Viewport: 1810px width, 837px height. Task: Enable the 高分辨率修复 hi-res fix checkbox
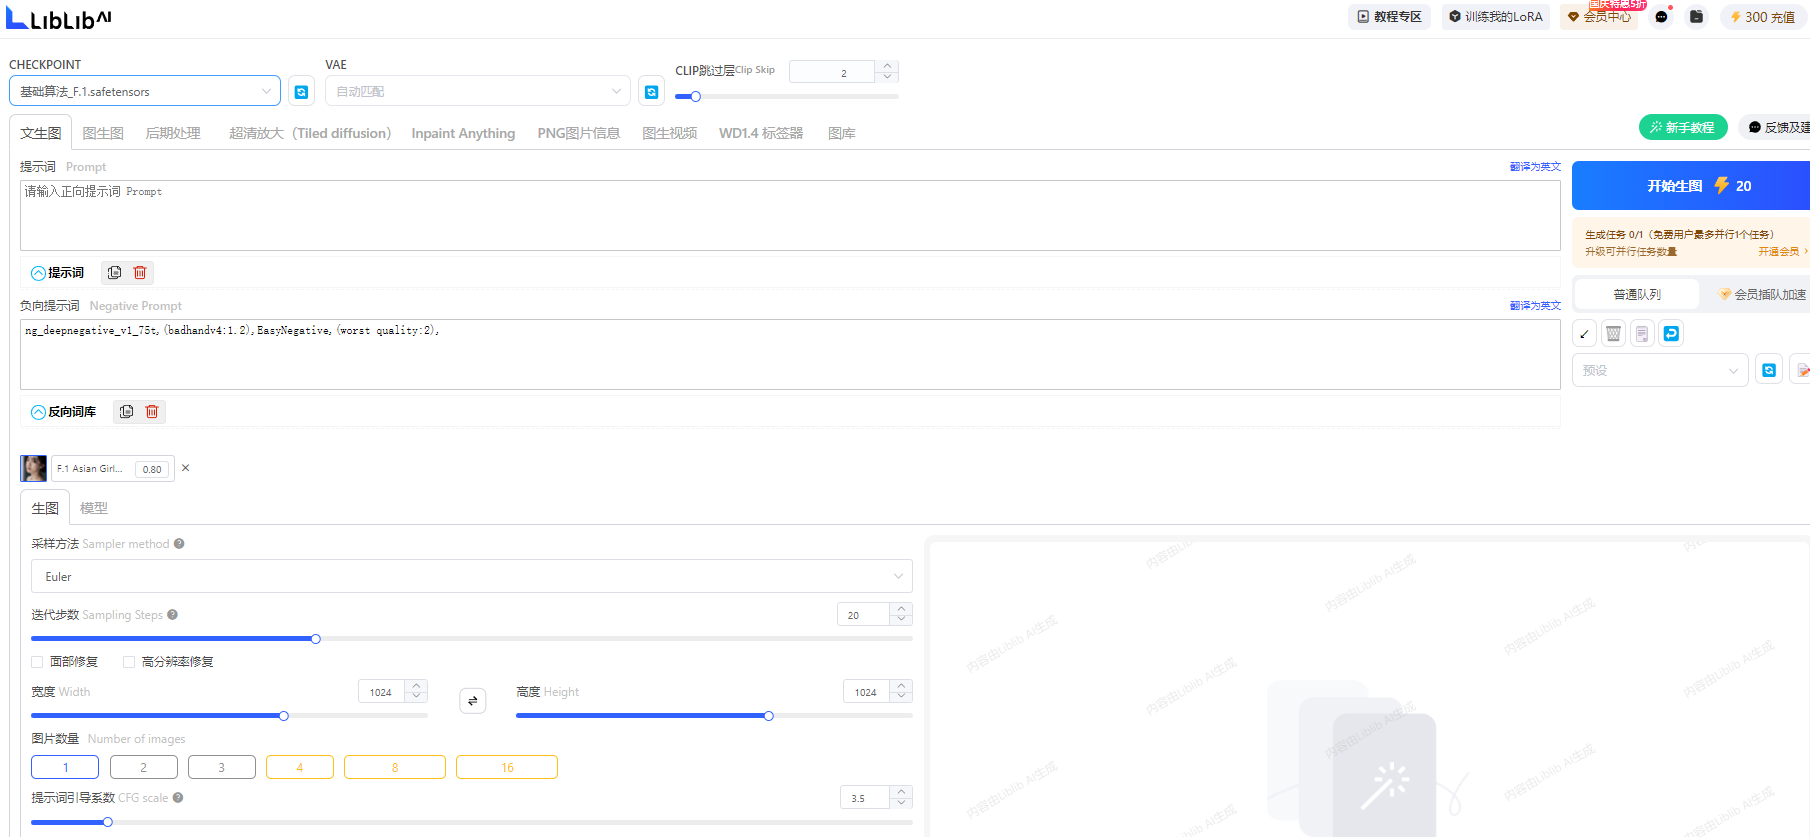click(x=129, y=662)
